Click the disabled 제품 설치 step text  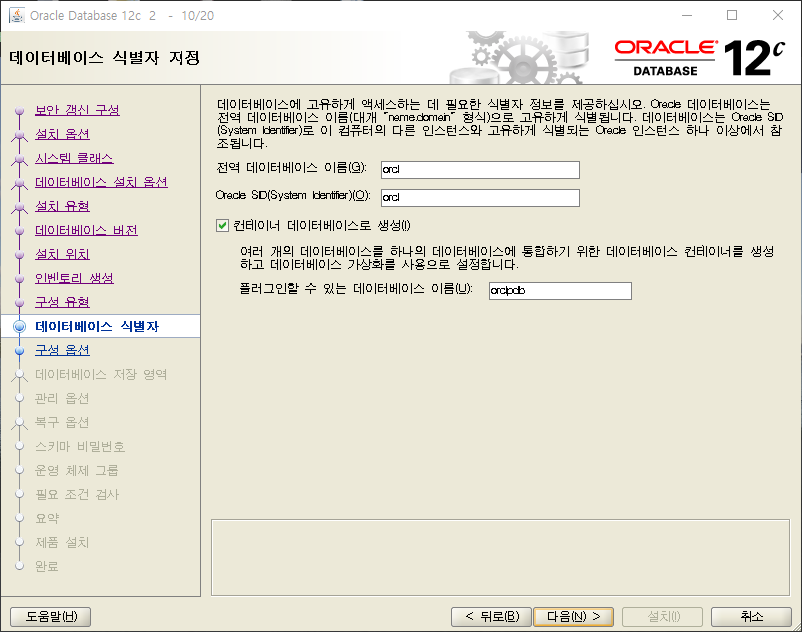[62, 543]
